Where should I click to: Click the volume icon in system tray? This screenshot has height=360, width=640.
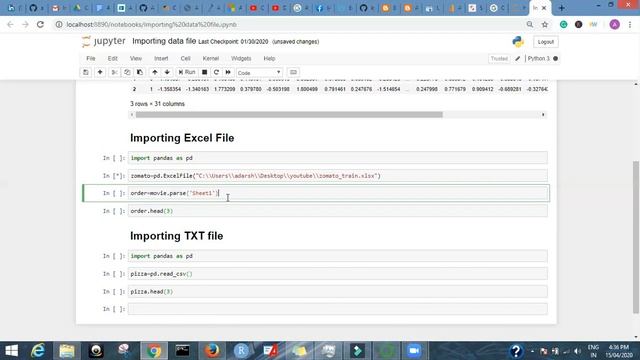(x=577, y=351)
